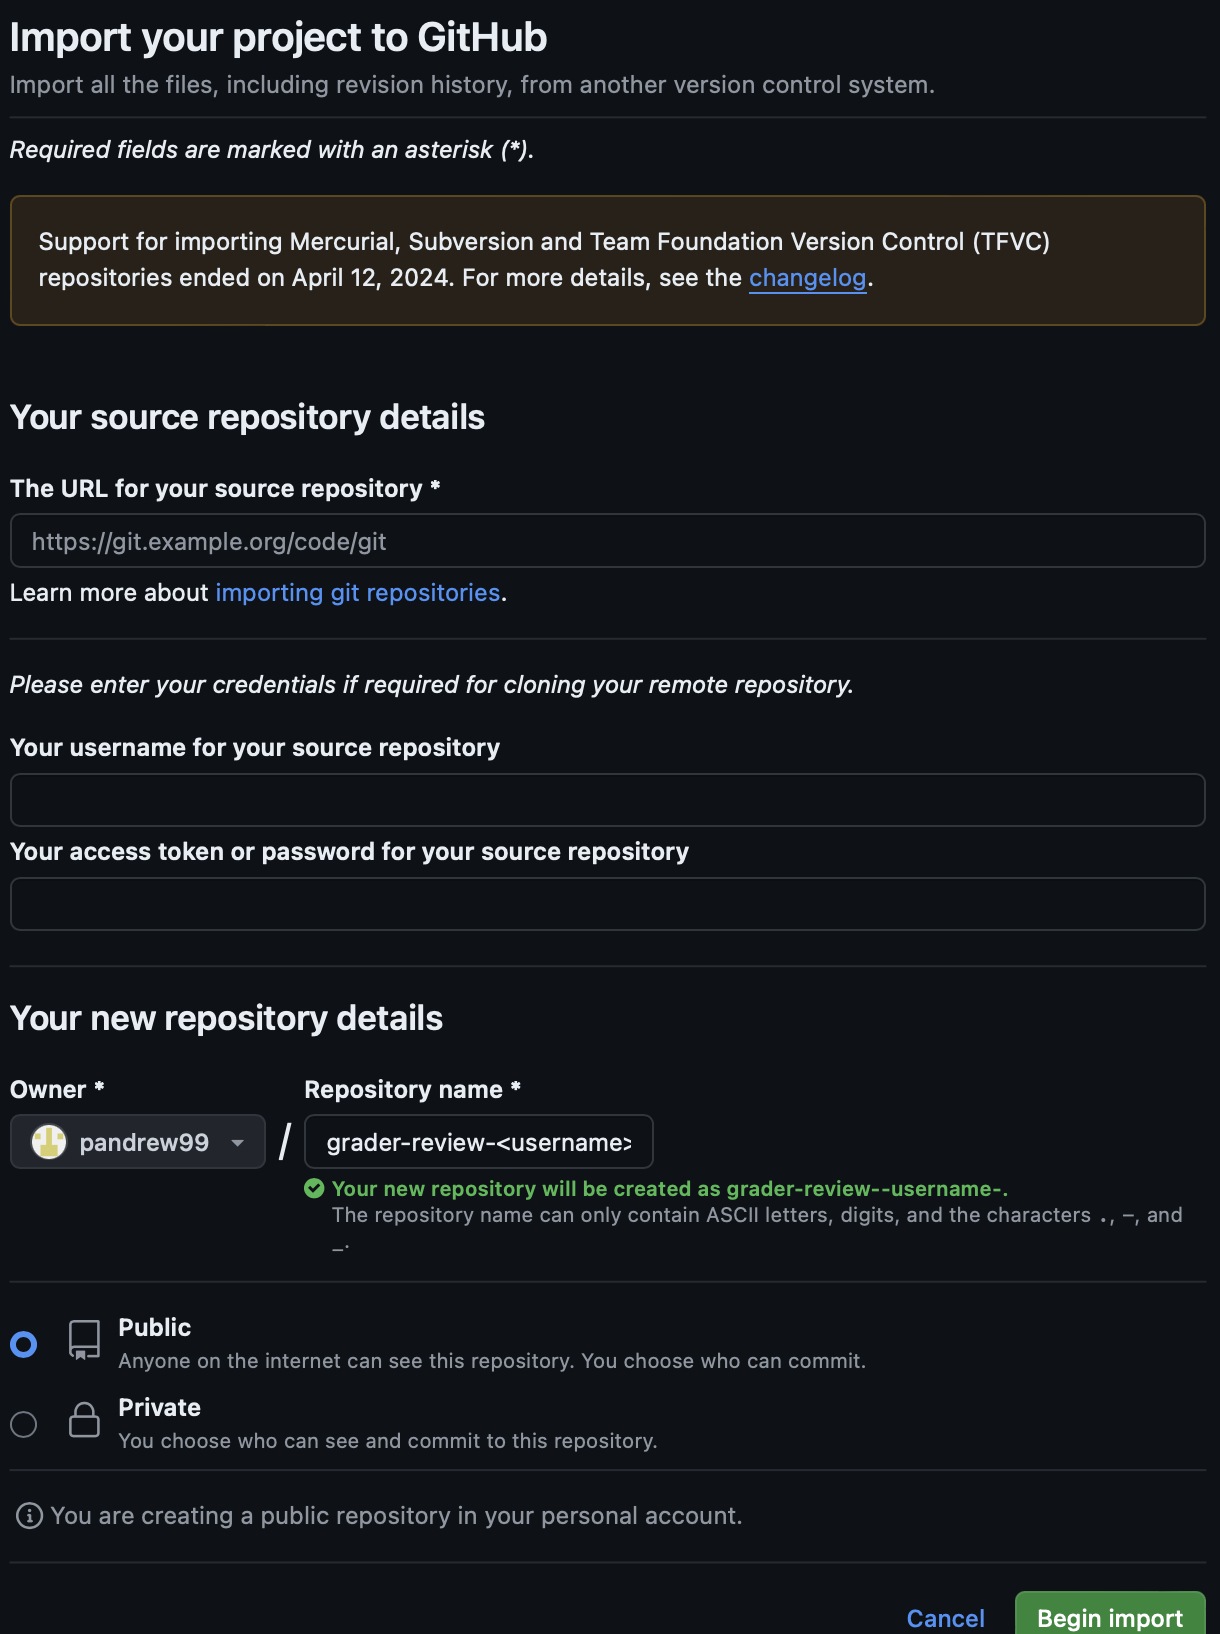This screenshot has width=1220, height=1634.
Task: Click the Begin import button
Action: point(1110,1614)
